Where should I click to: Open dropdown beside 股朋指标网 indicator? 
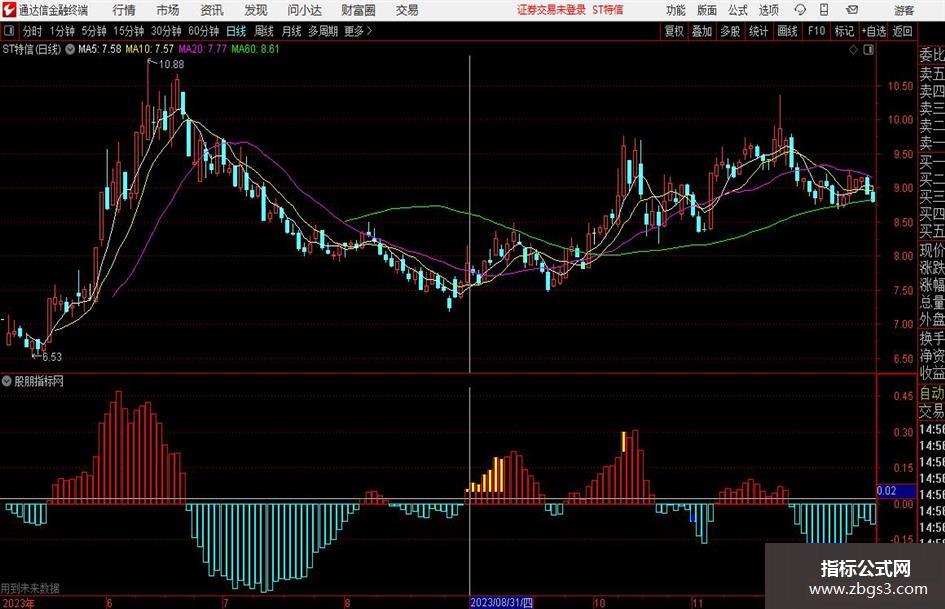point(7,381)
